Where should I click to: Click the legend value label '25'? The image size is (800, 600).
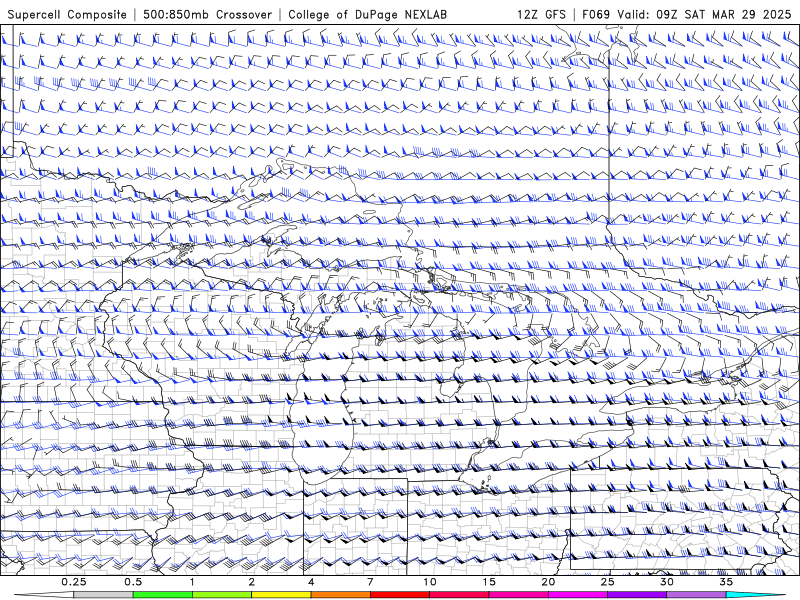tap(608, 582)
